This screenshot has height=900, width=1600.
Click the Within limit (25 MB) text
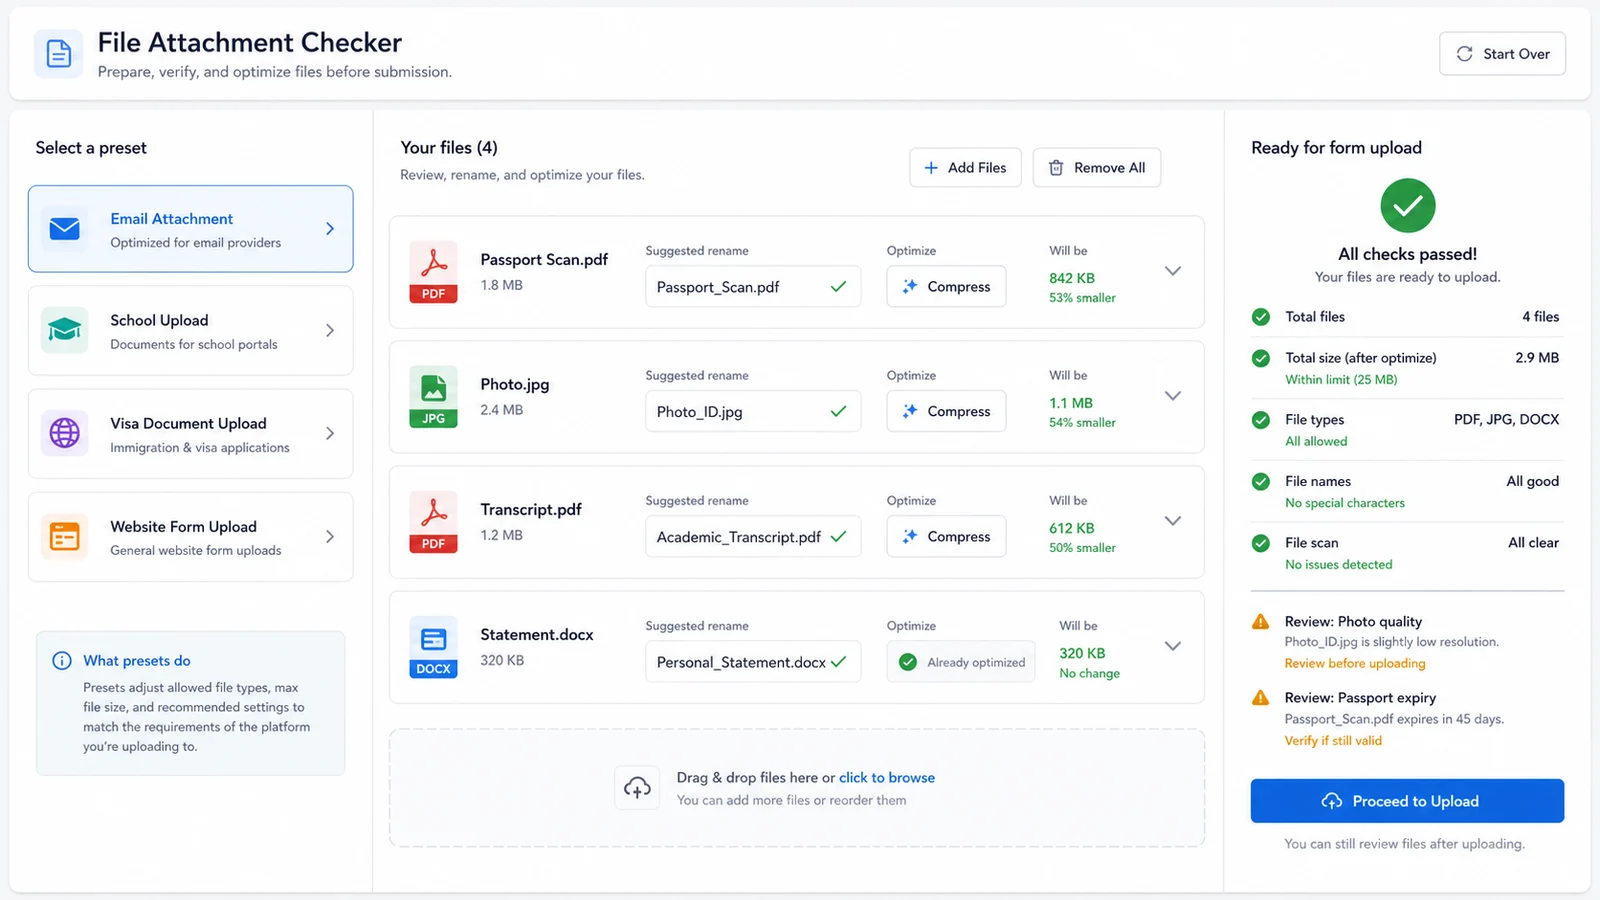pos(1341,380)
